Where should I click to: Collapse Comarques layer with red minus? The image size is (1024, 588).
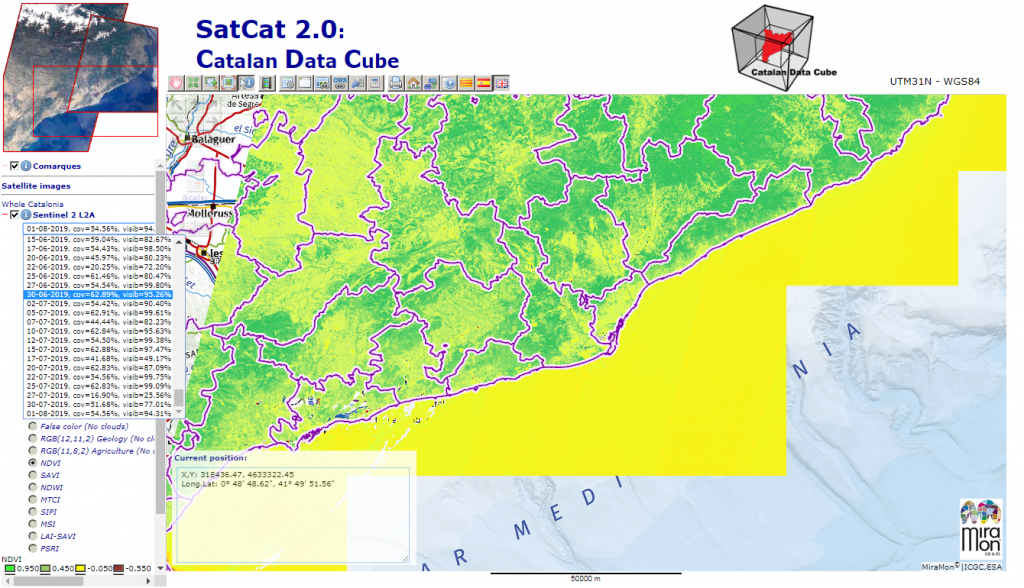(5, 166)
